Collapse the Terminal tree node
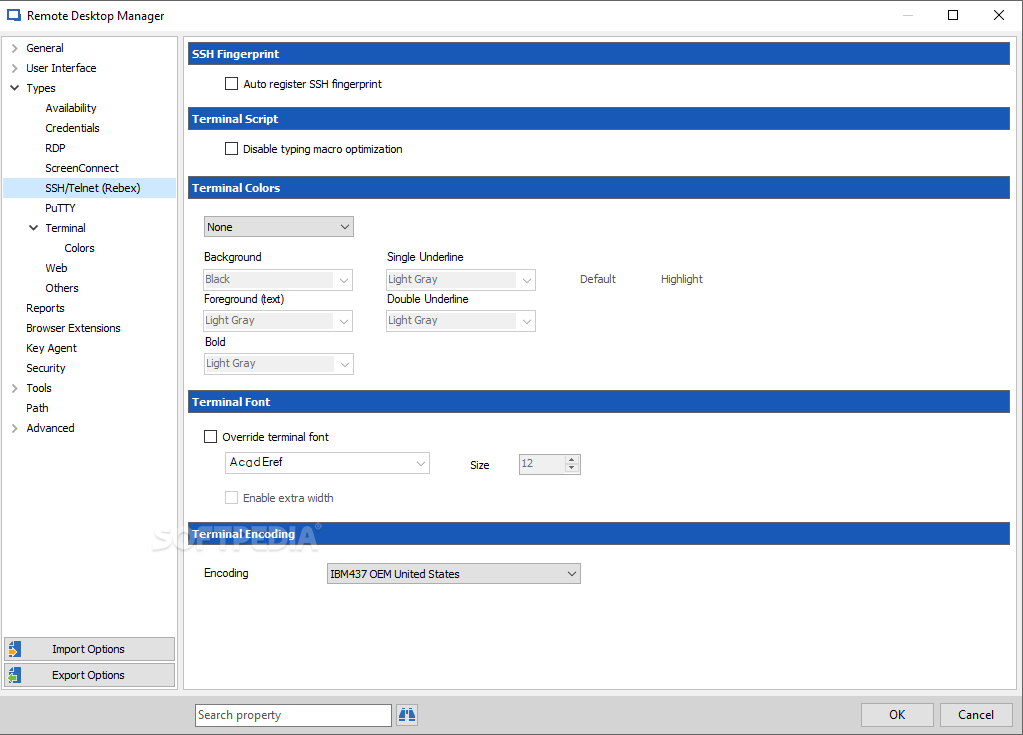The height and width of the screenshot is (735, 1023). point(33,228)
